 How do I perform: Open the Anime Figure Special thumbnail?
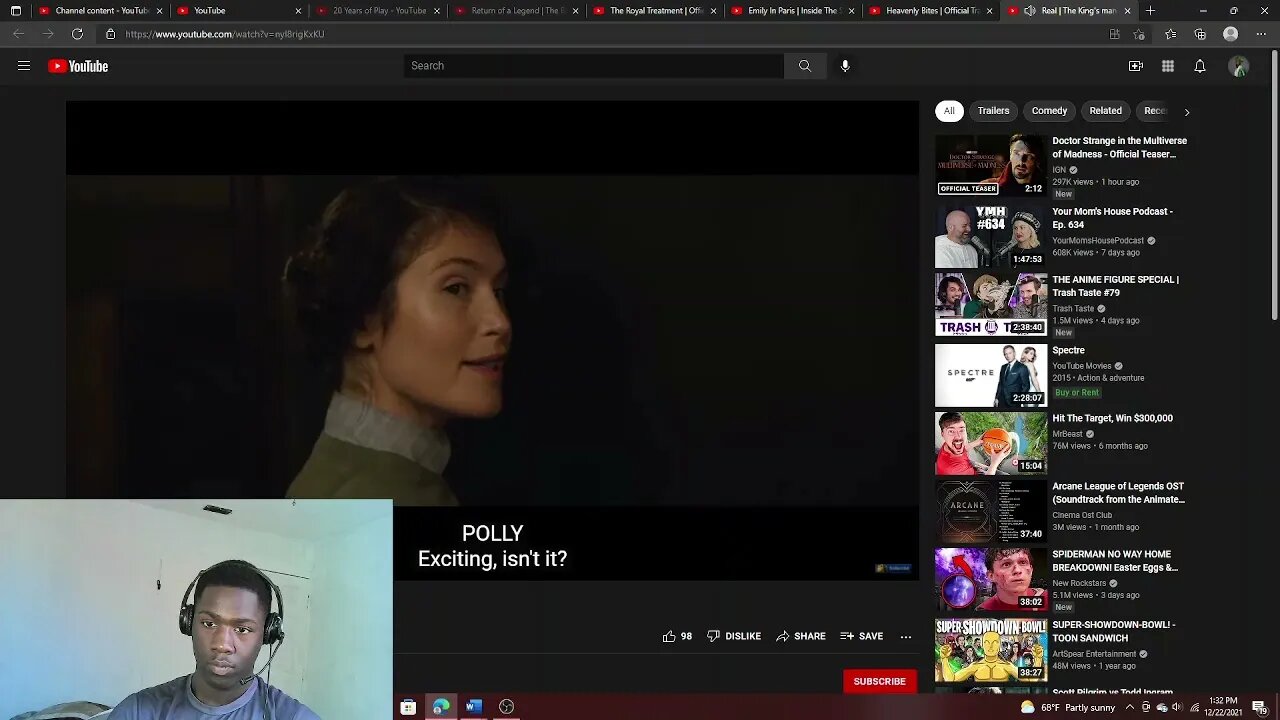[x=991, y=305]
